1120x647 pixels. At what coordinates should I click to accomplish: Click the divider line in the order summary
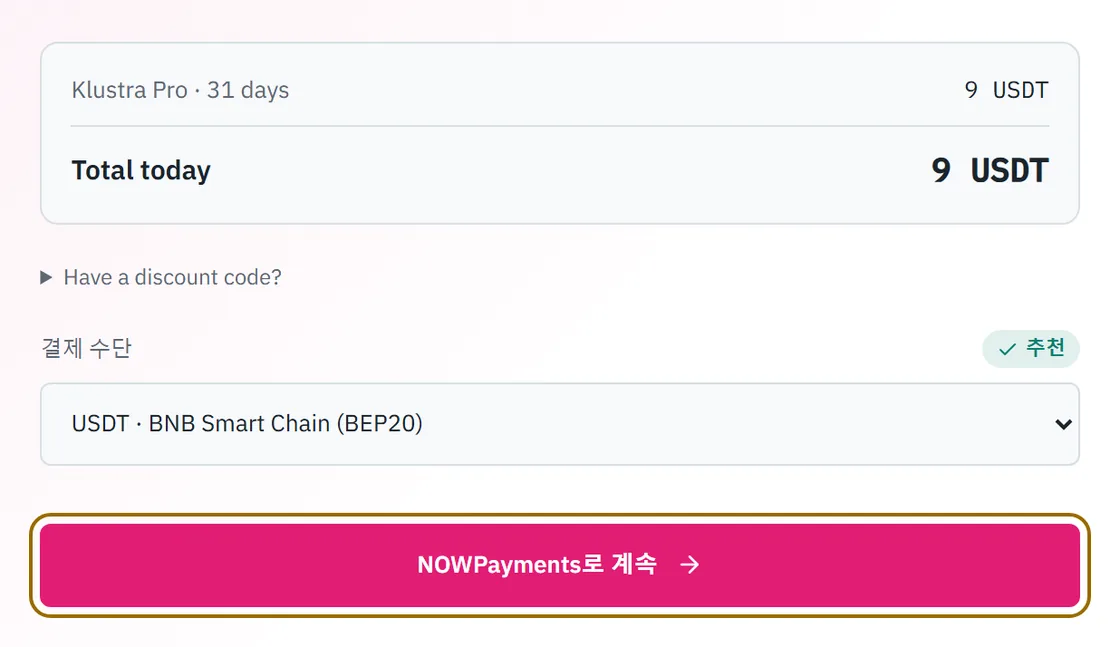pyautogui.click(x=560, y=126)
